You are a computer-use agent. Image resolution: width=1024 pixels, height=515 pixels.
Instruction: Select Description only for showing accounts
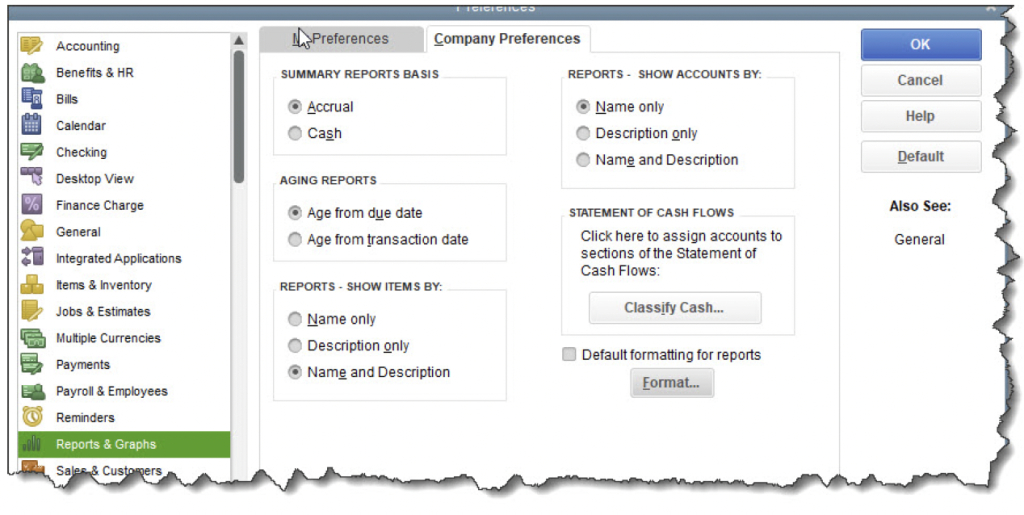[583, 133]
